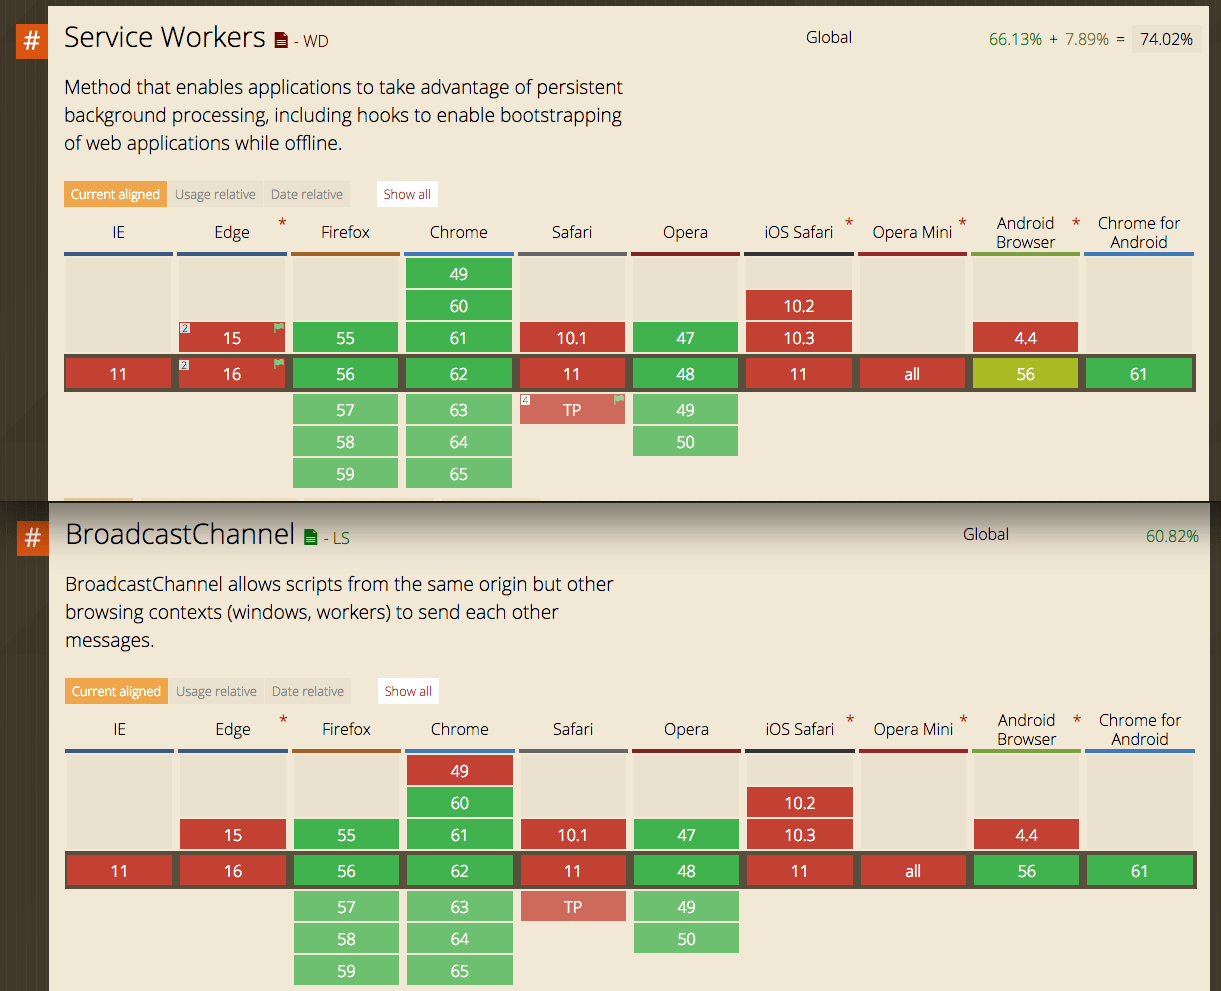Click the # anchor icon beside BroadcastChannel
1221x991 pixels.
31,538
